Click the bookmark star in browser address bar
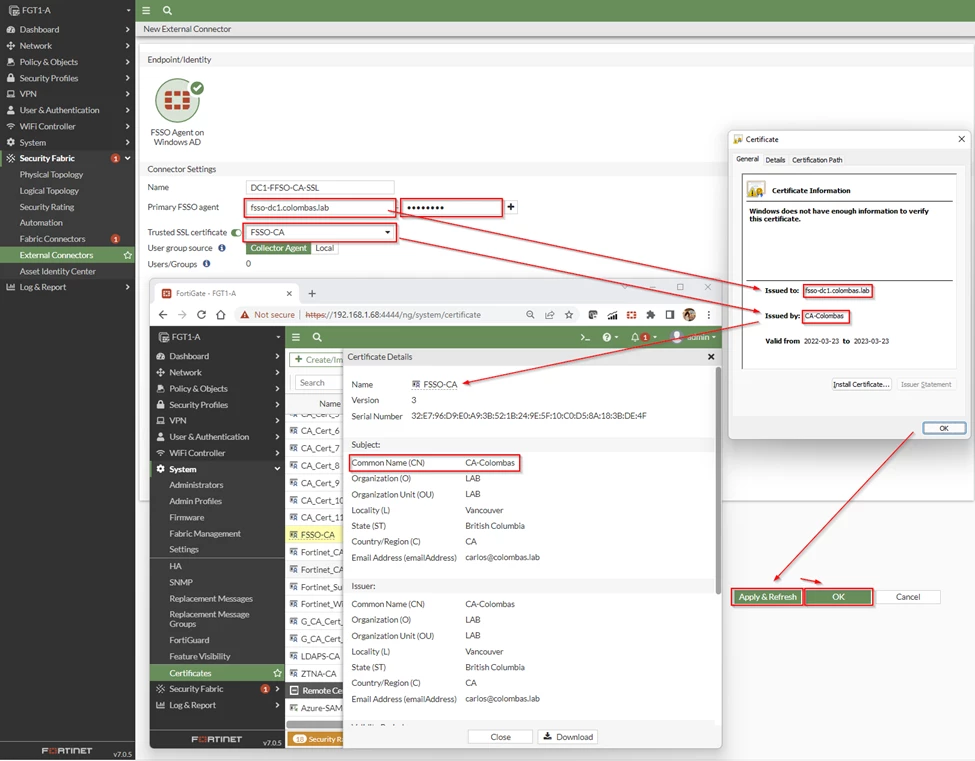 [568, 315]
